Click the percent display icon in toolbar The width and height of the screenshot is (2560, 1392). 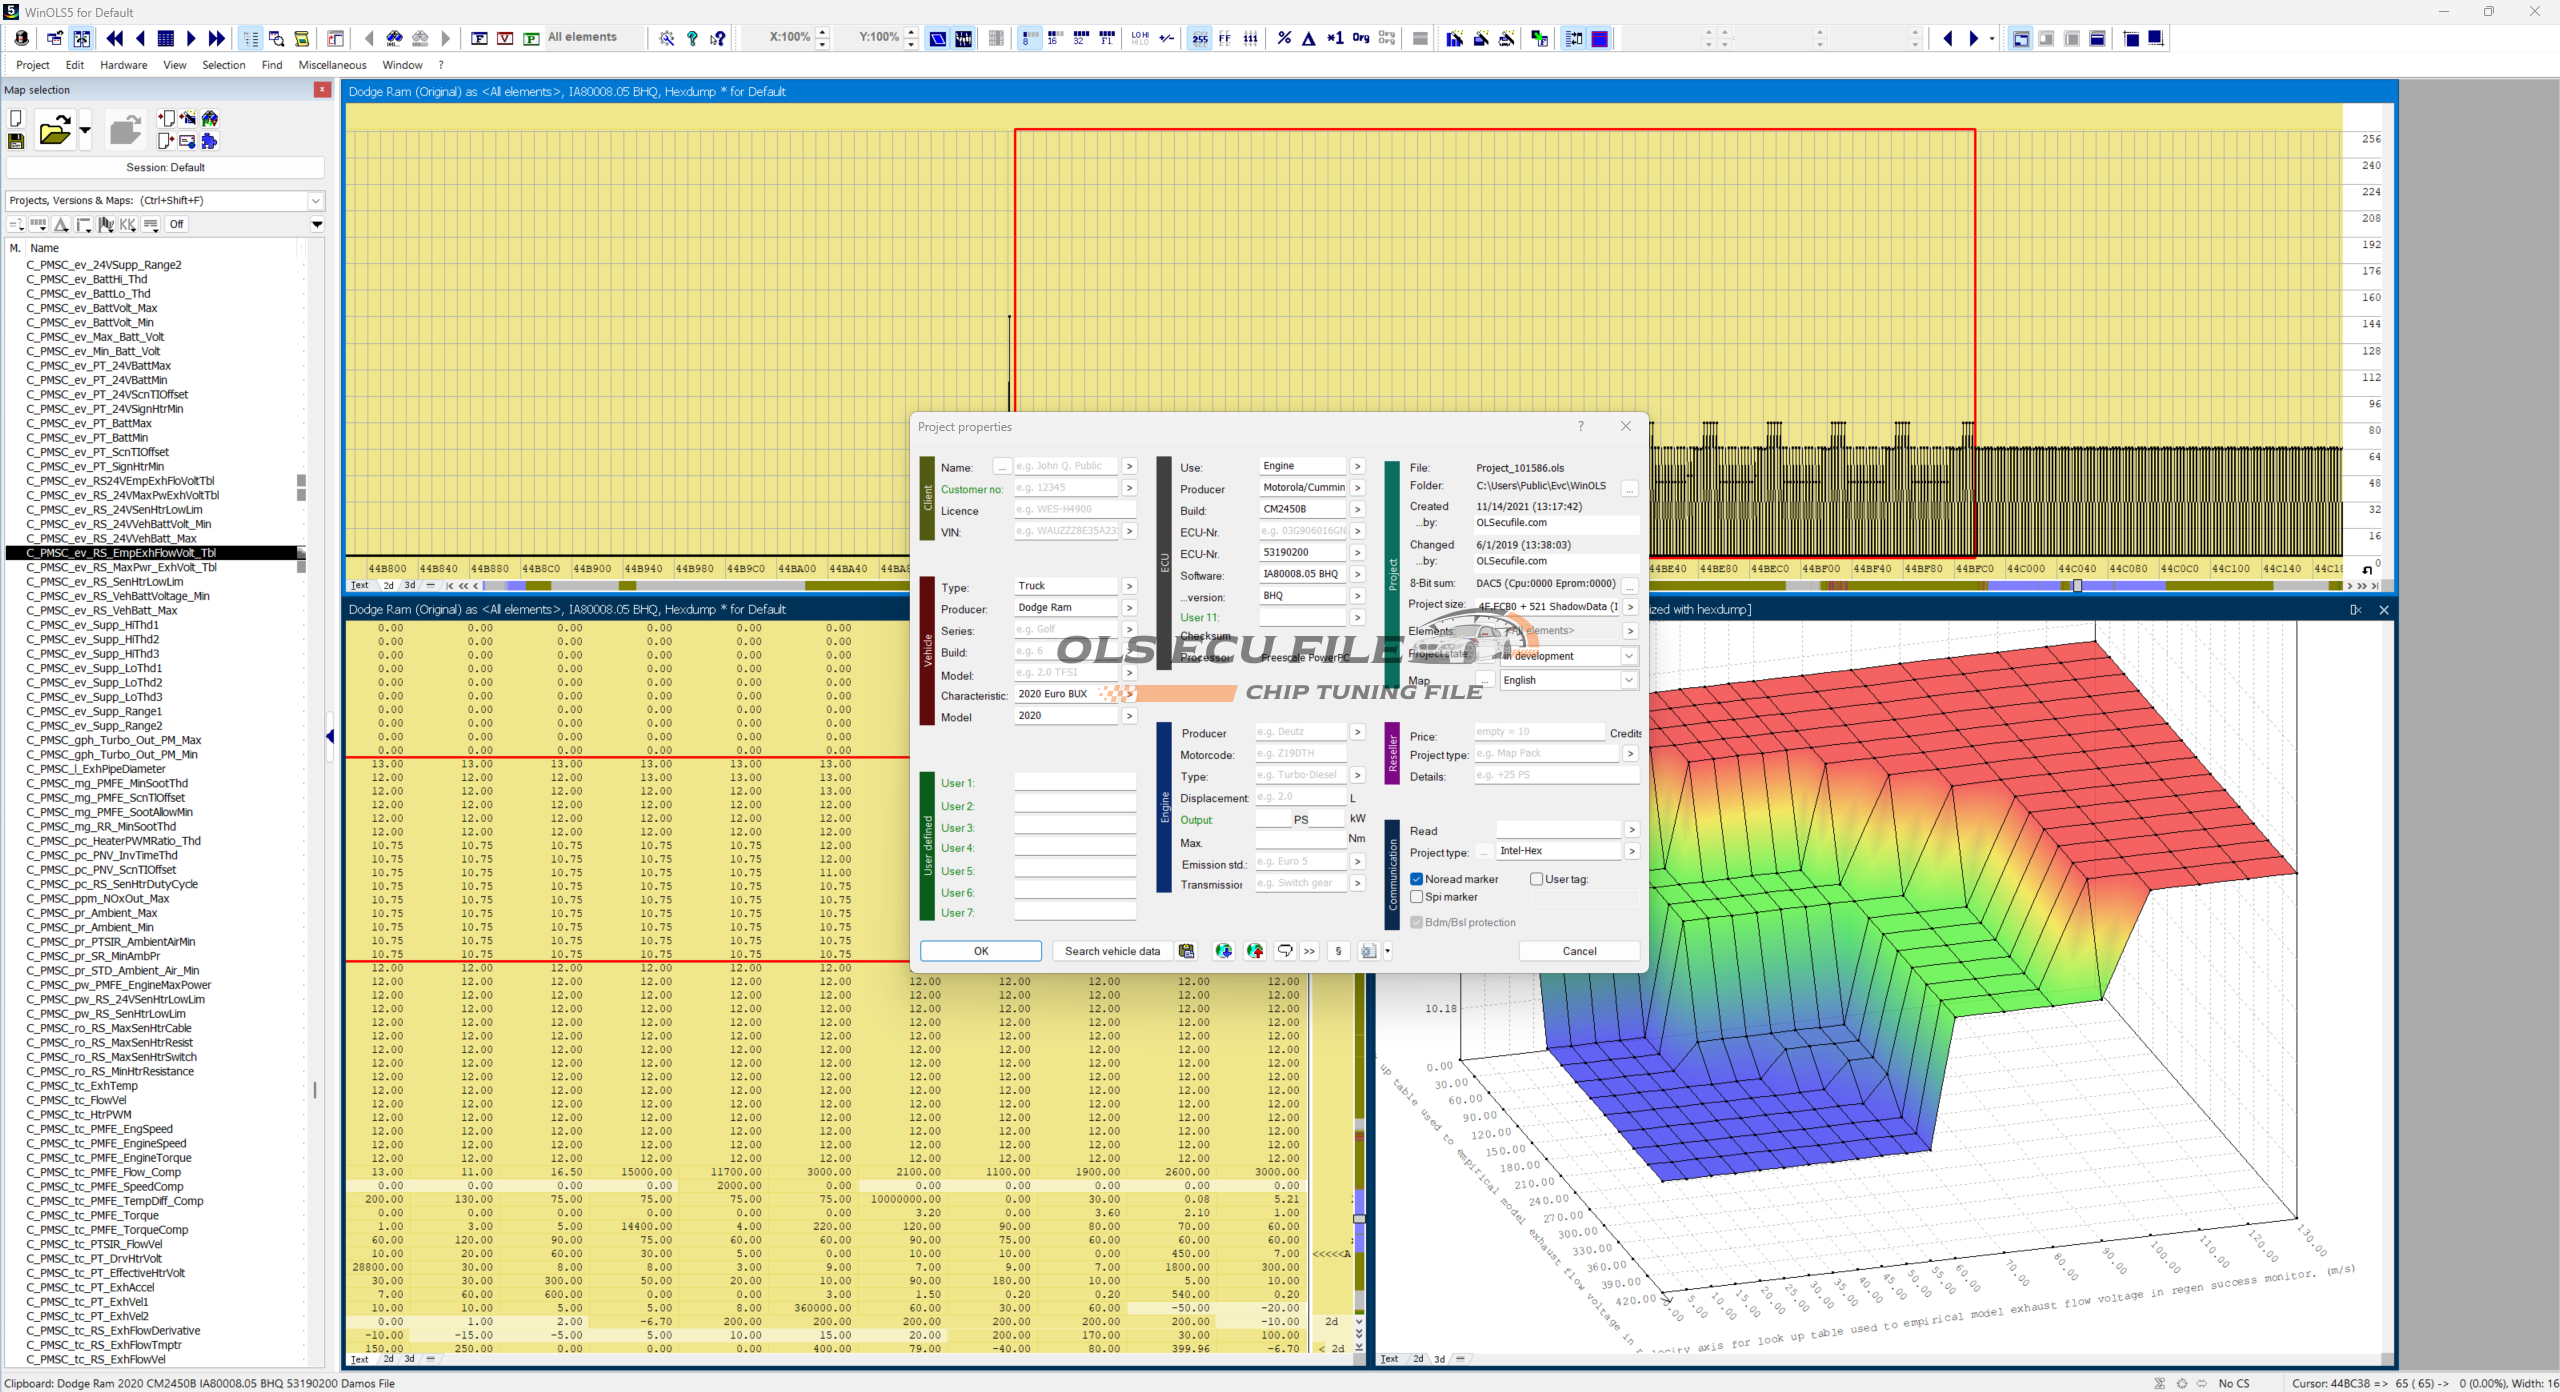(1284, 38)
